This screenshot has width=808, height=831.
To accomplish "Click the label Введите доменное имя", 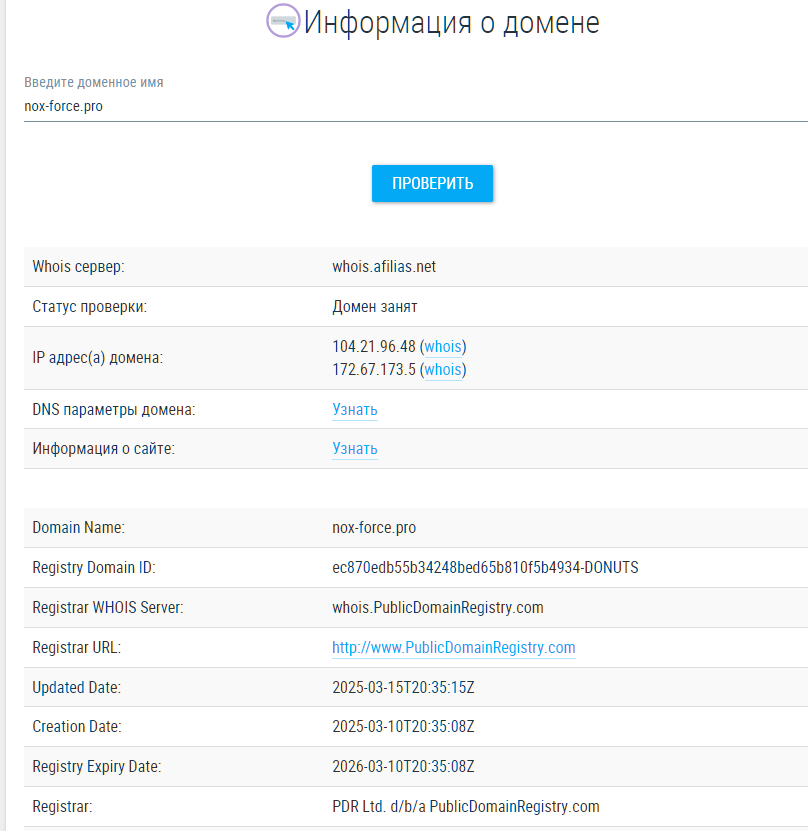I will point(94,83).
